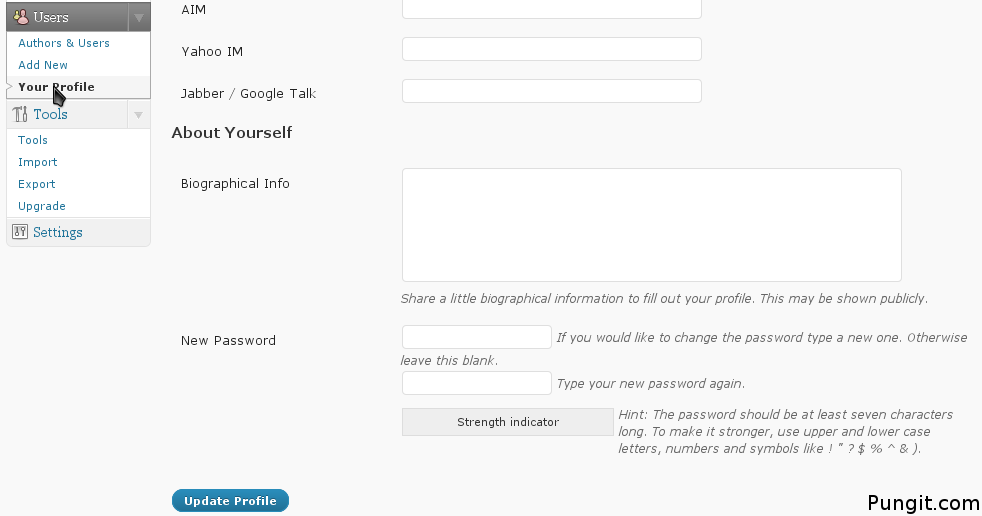This screenshot has width=982, height=516.
Task: Click the Tools wrench icon
Action: click(x=20, y=114)
